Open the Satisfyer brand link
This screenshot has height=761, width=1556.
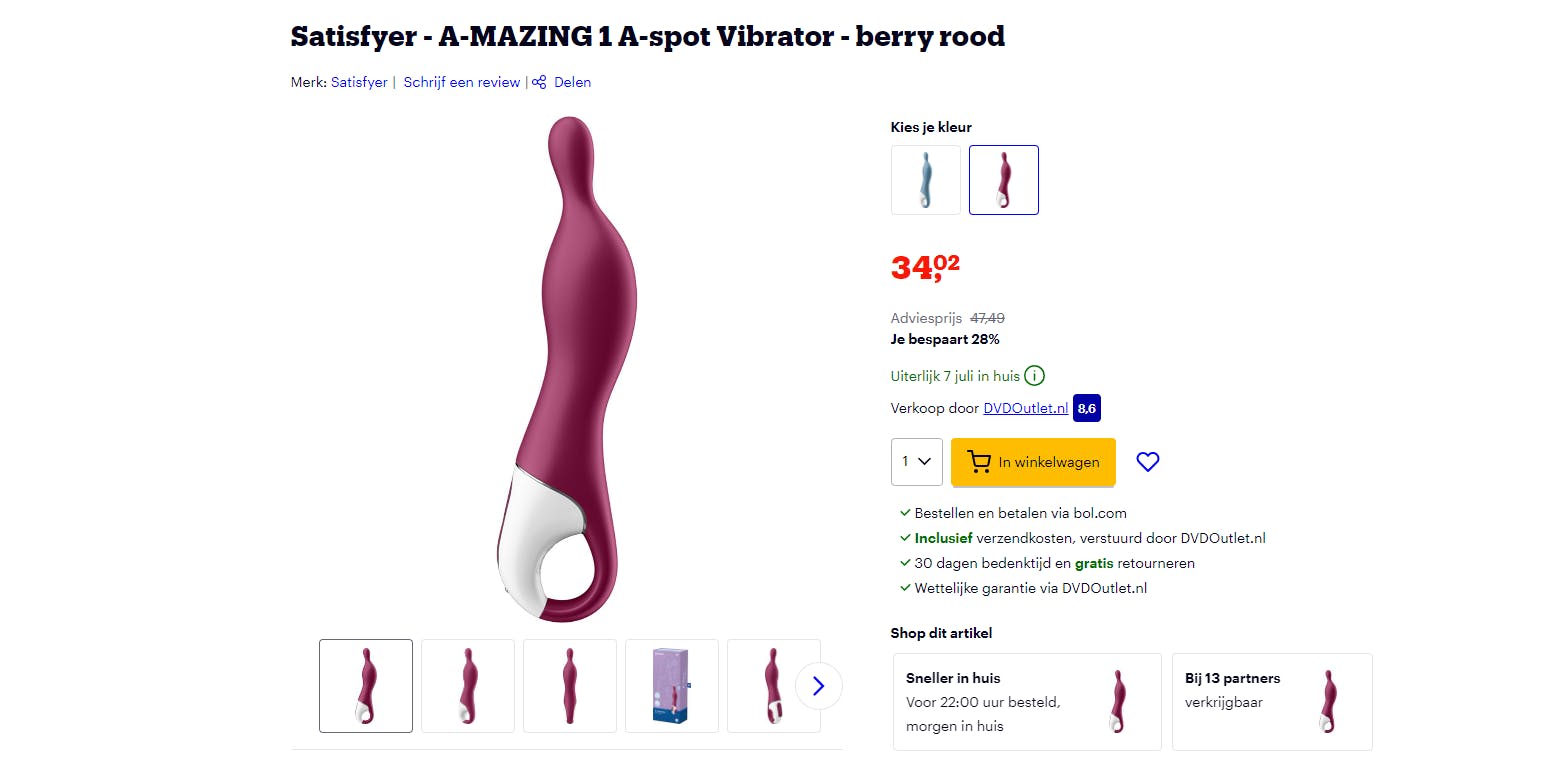click(359, 82)
